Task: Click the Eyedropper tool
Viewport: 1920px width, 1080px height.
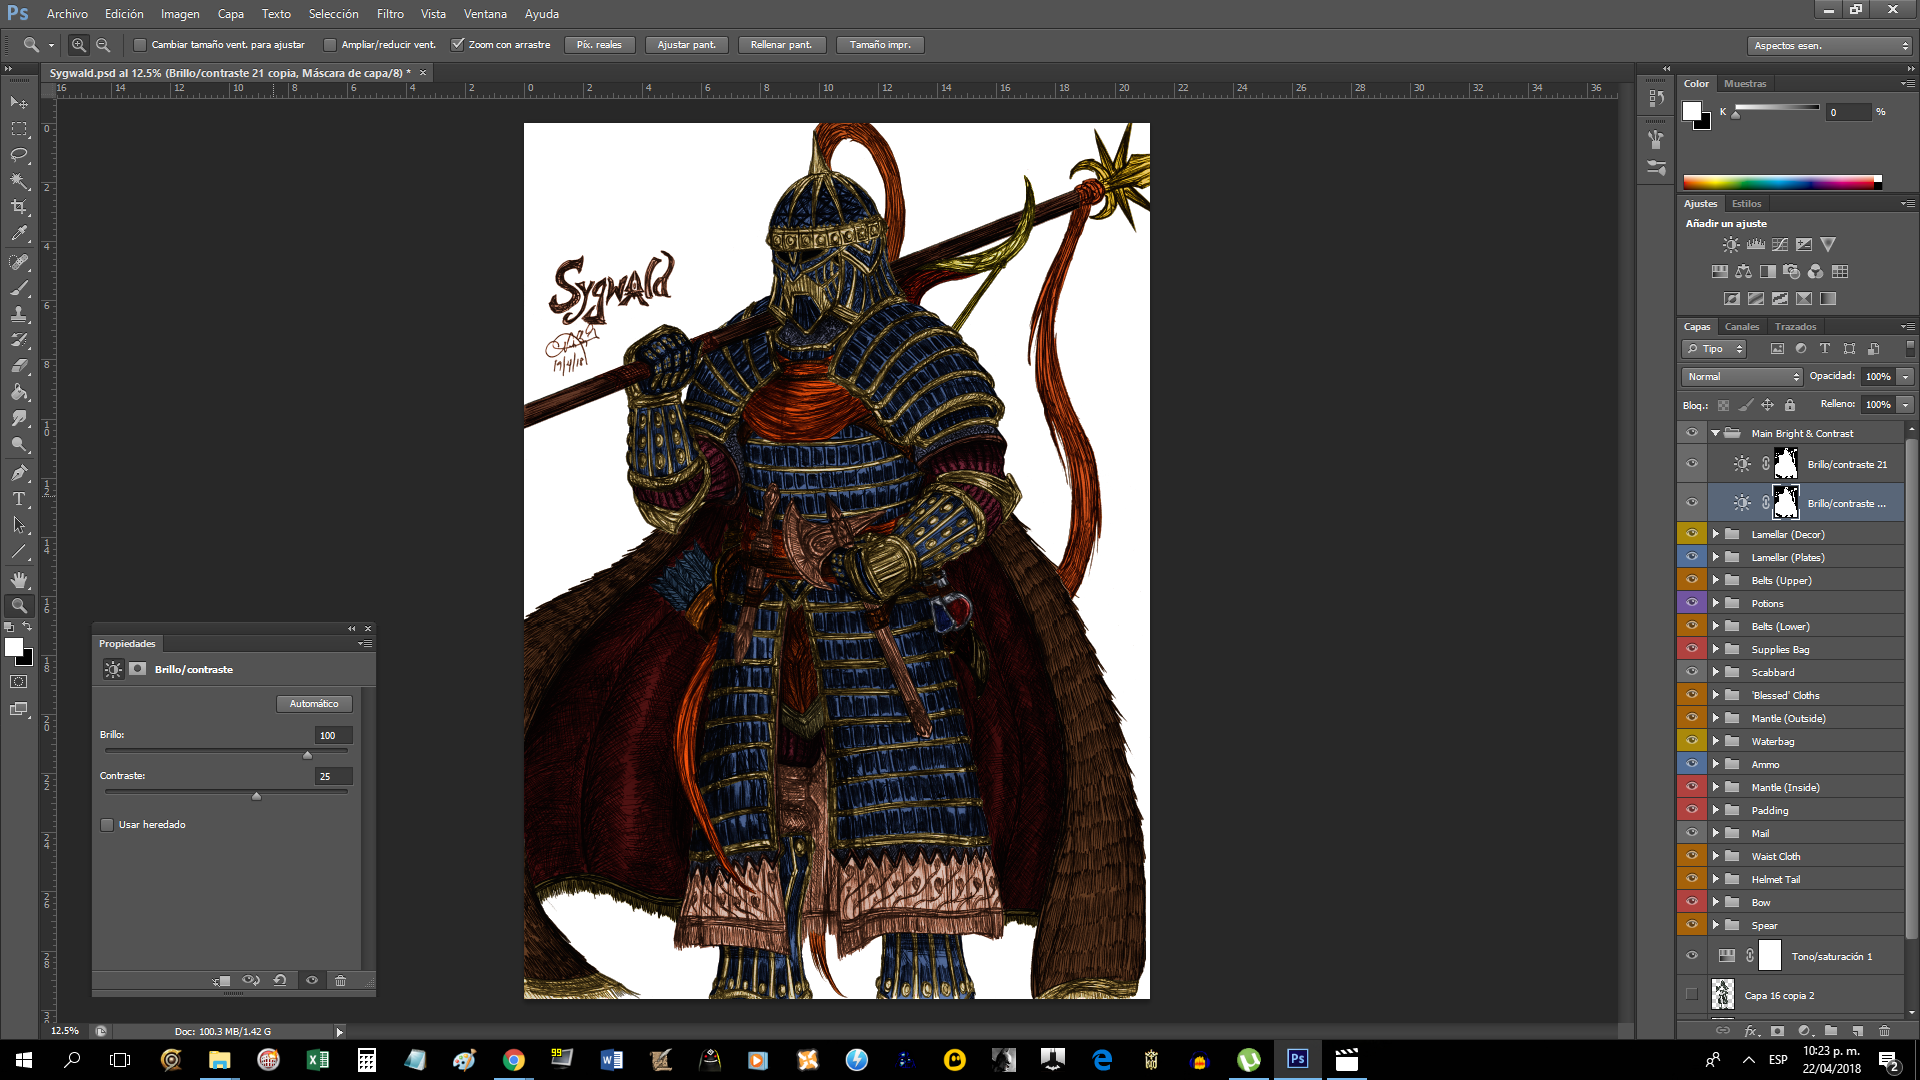Action: (x=20, y=233)
